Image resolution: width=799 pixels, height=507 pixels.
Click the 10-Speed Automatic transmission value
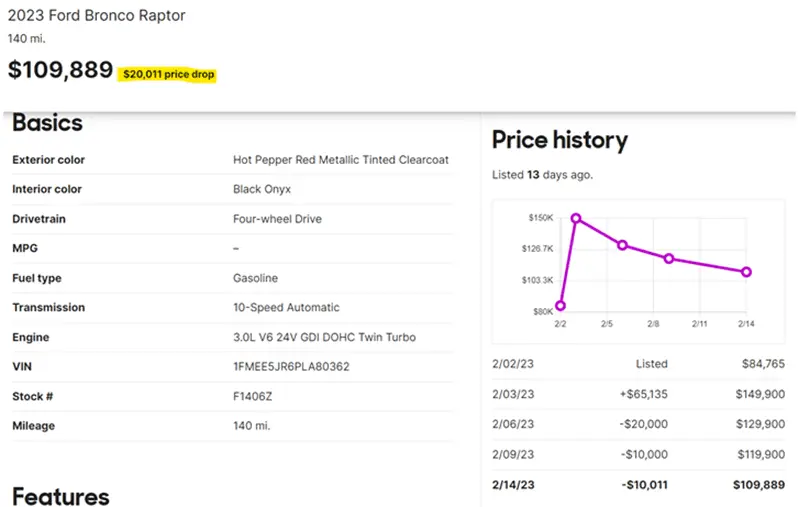pyautogui.click(x=286, y=307)
